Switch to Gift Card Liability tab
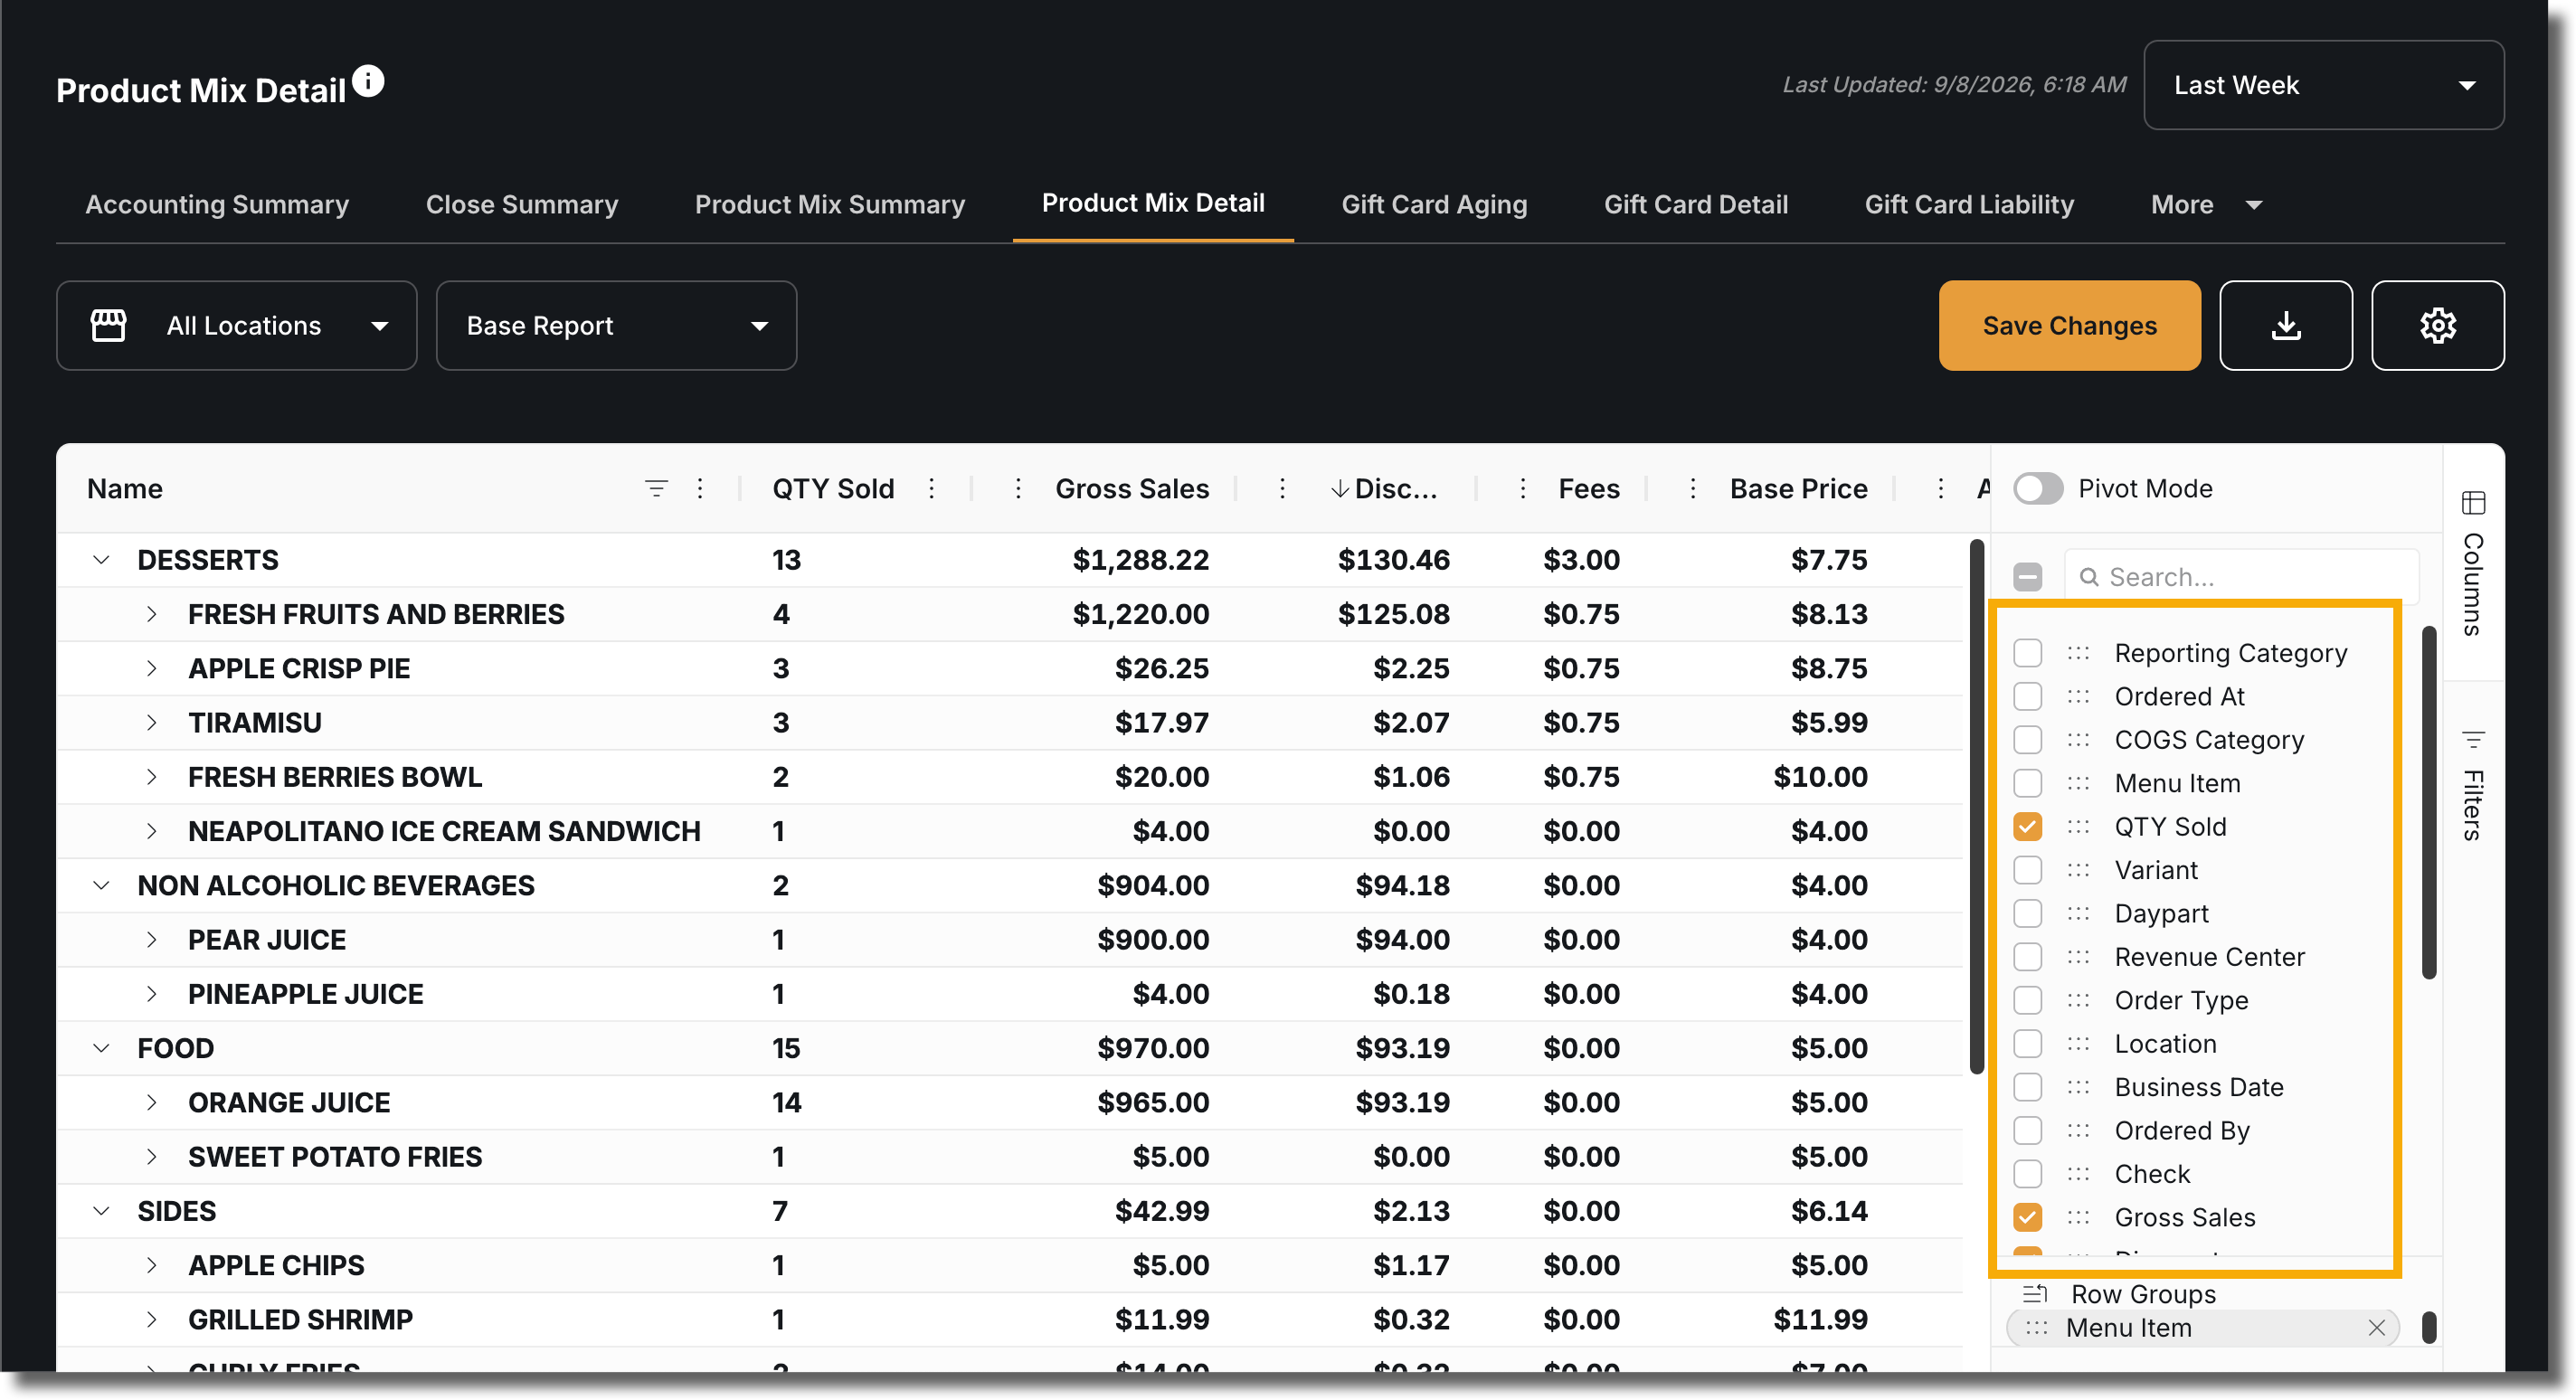The width and height of the screenshot is (2576, 1400). pos(1969,204)
